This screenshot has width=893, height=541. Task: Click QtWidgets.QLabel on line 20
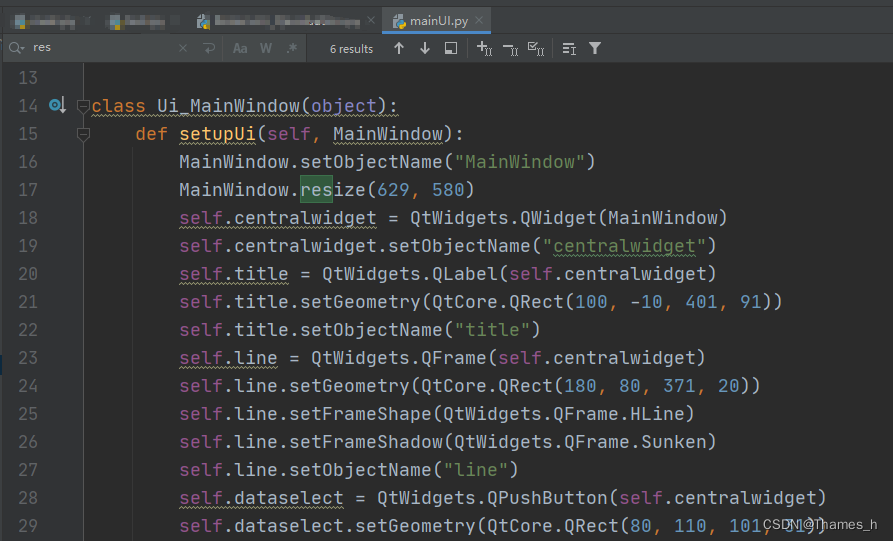(411, 274)
